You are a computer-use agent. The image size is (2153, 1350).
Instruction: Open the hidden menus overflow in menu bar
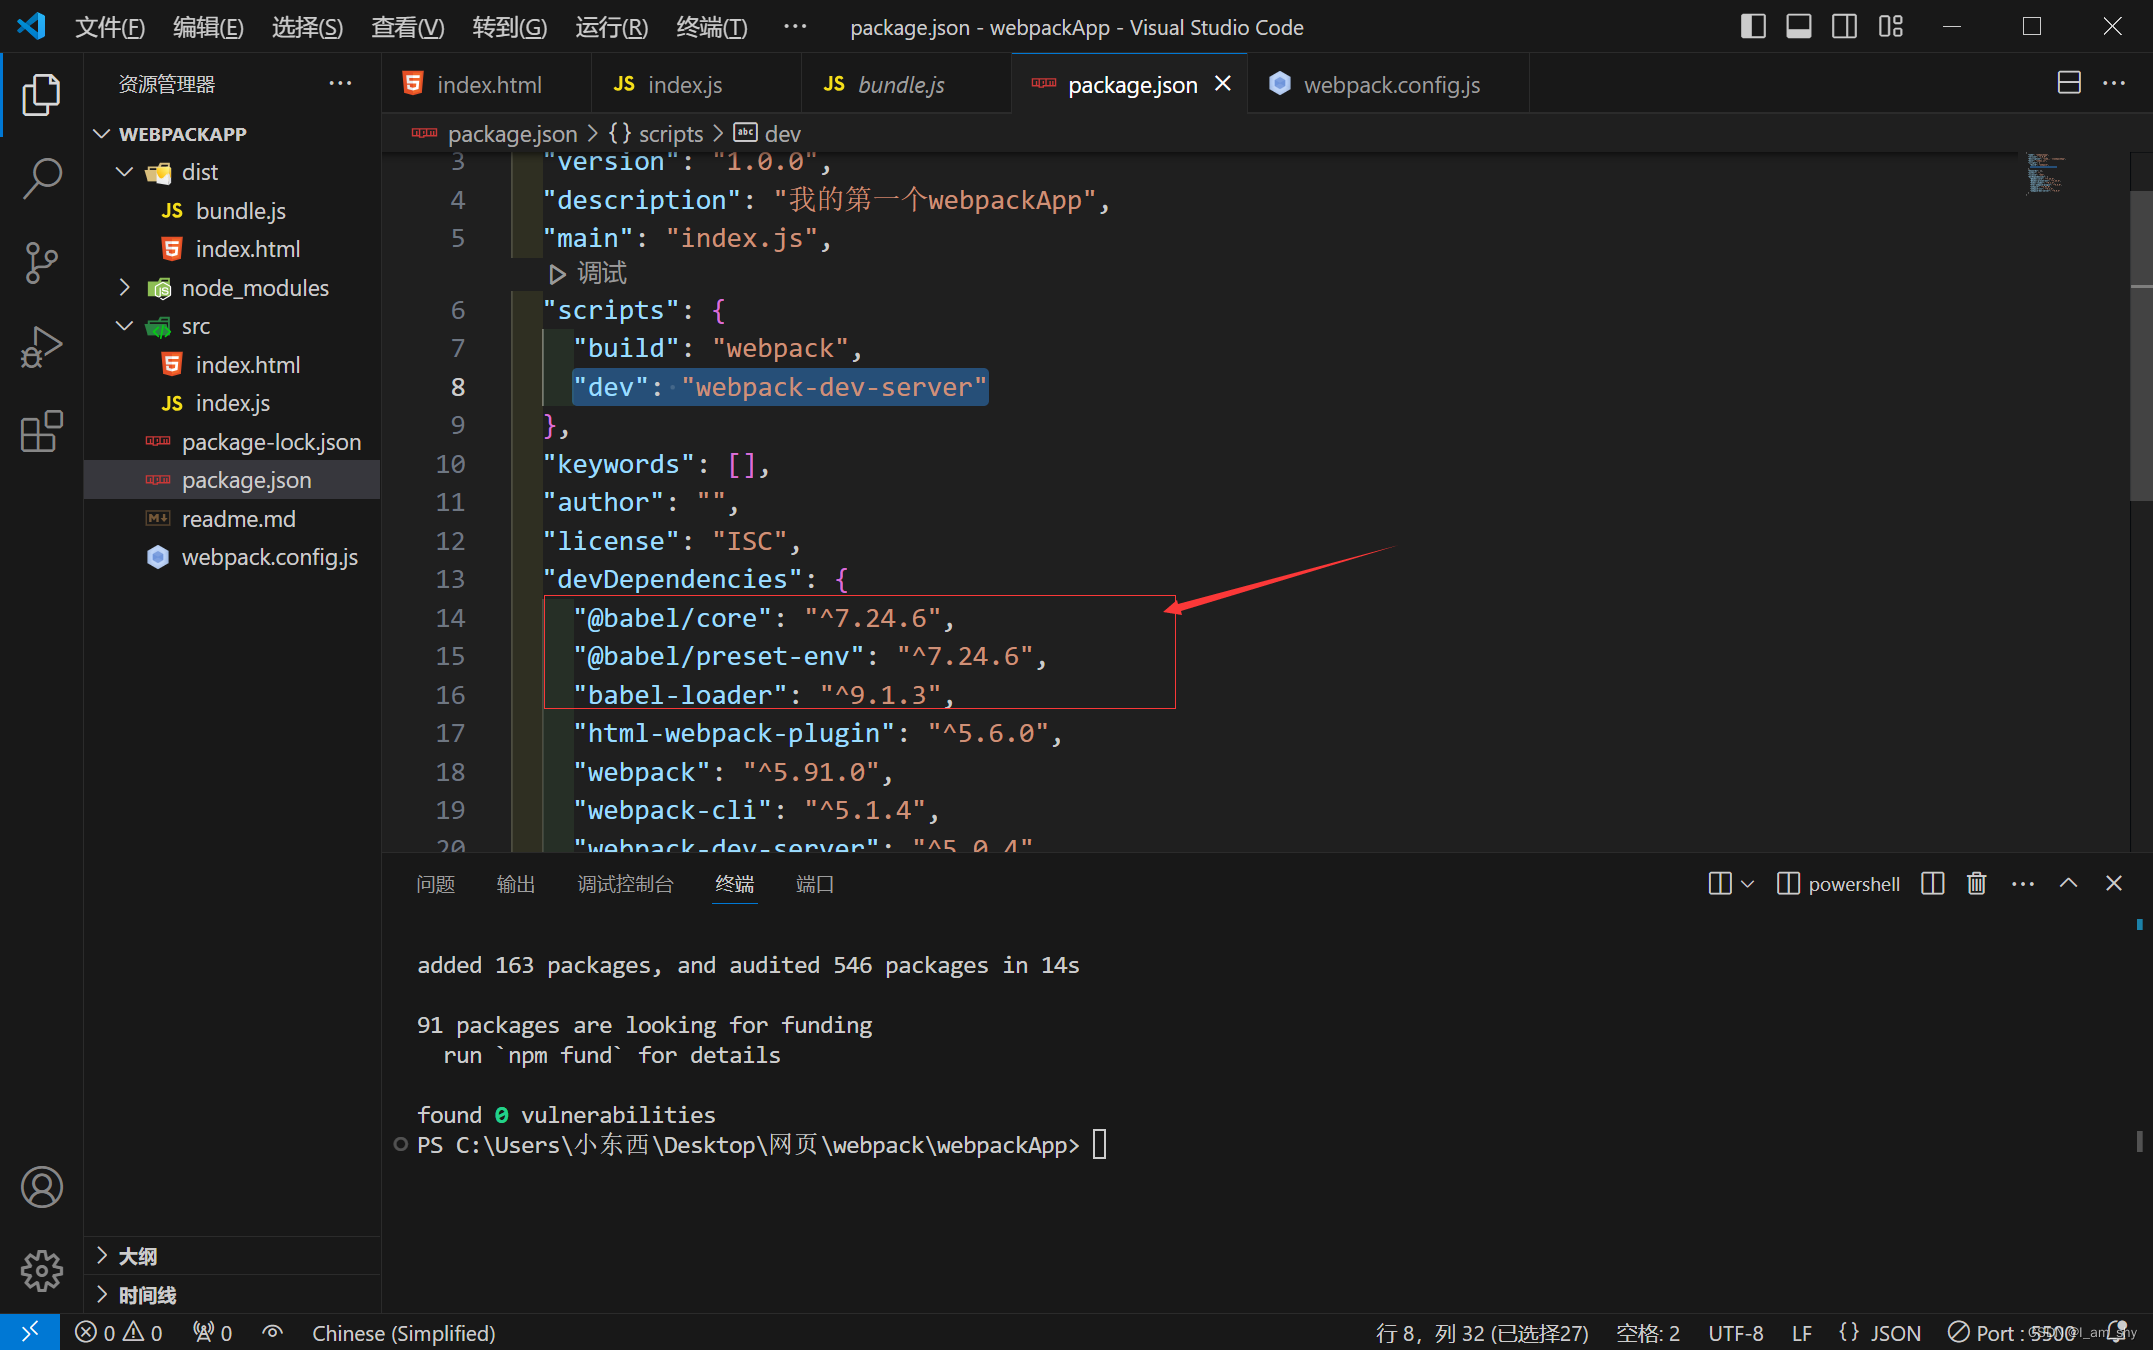pyautogui.click(x=795, y=27)
